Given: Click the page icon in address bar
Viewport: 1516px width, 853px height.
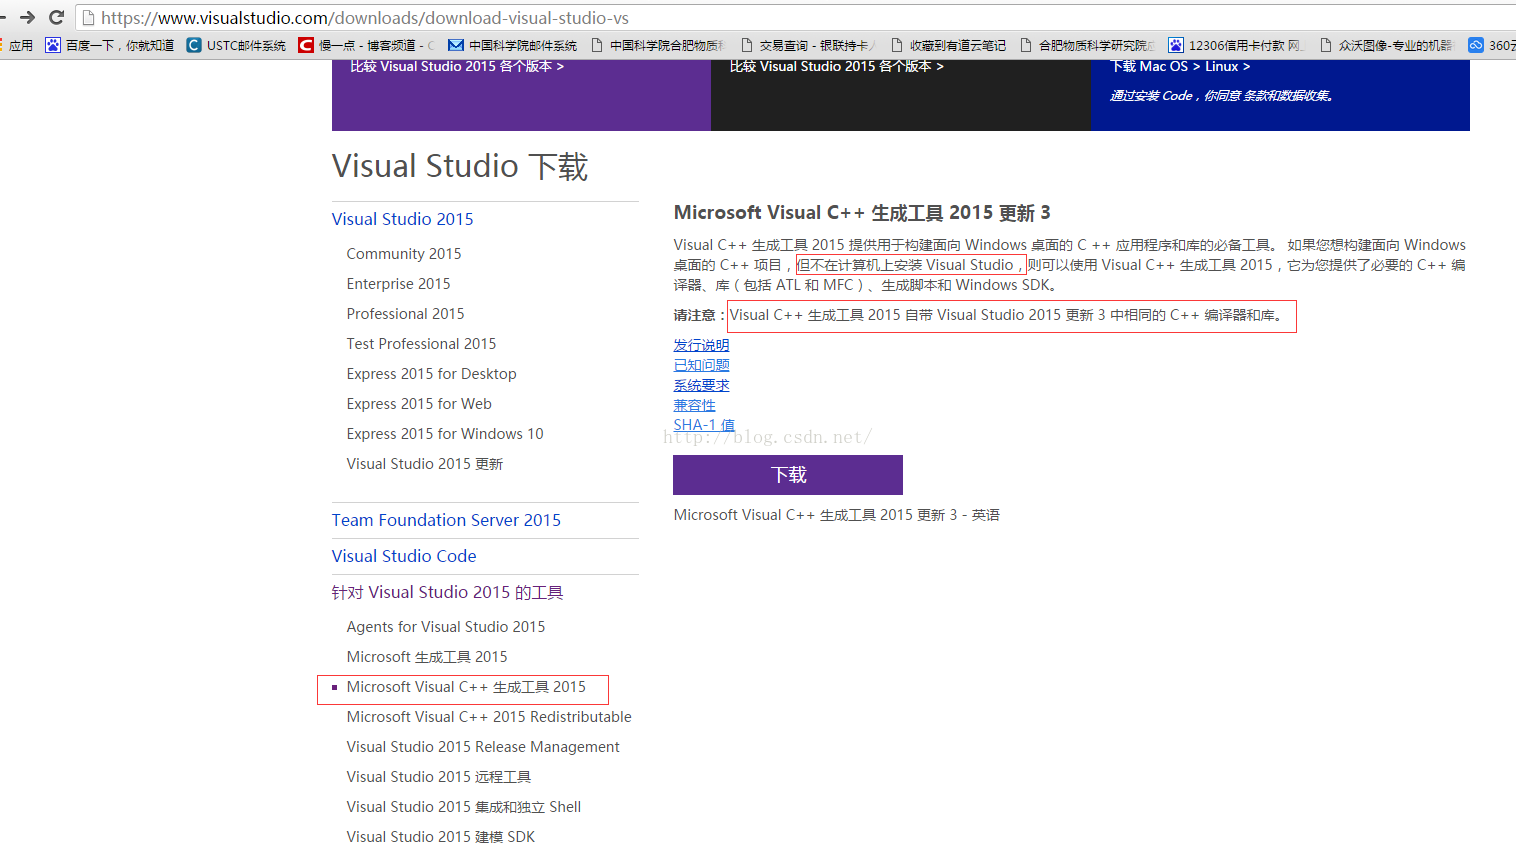Looking at the screenshot, I should point(88,17).
